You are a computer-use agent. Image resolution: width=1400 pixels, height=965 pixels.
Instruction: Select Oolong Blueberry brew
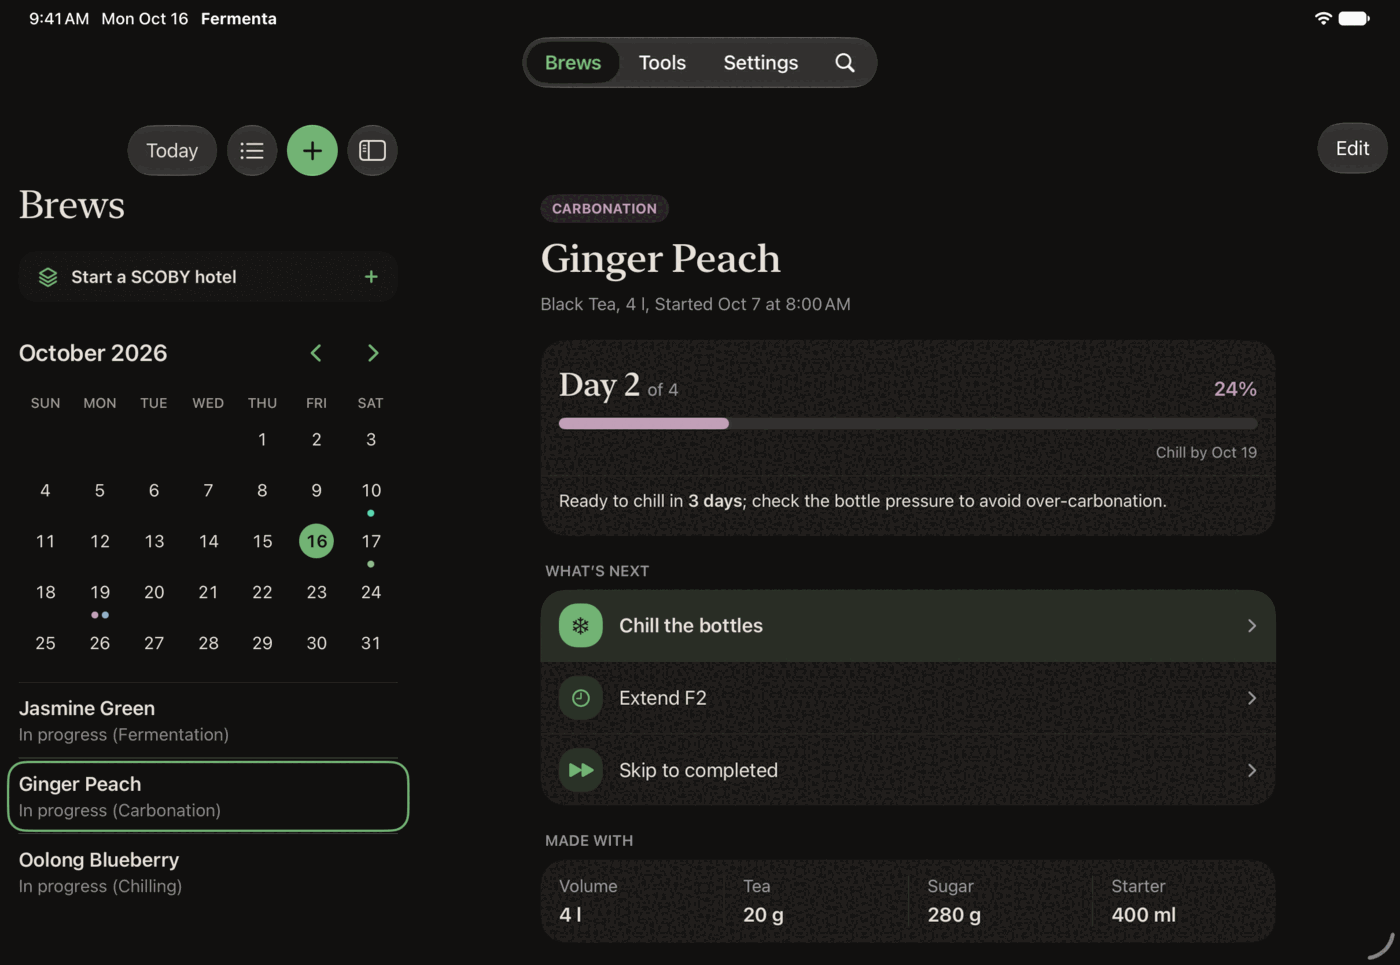[208, 872]
